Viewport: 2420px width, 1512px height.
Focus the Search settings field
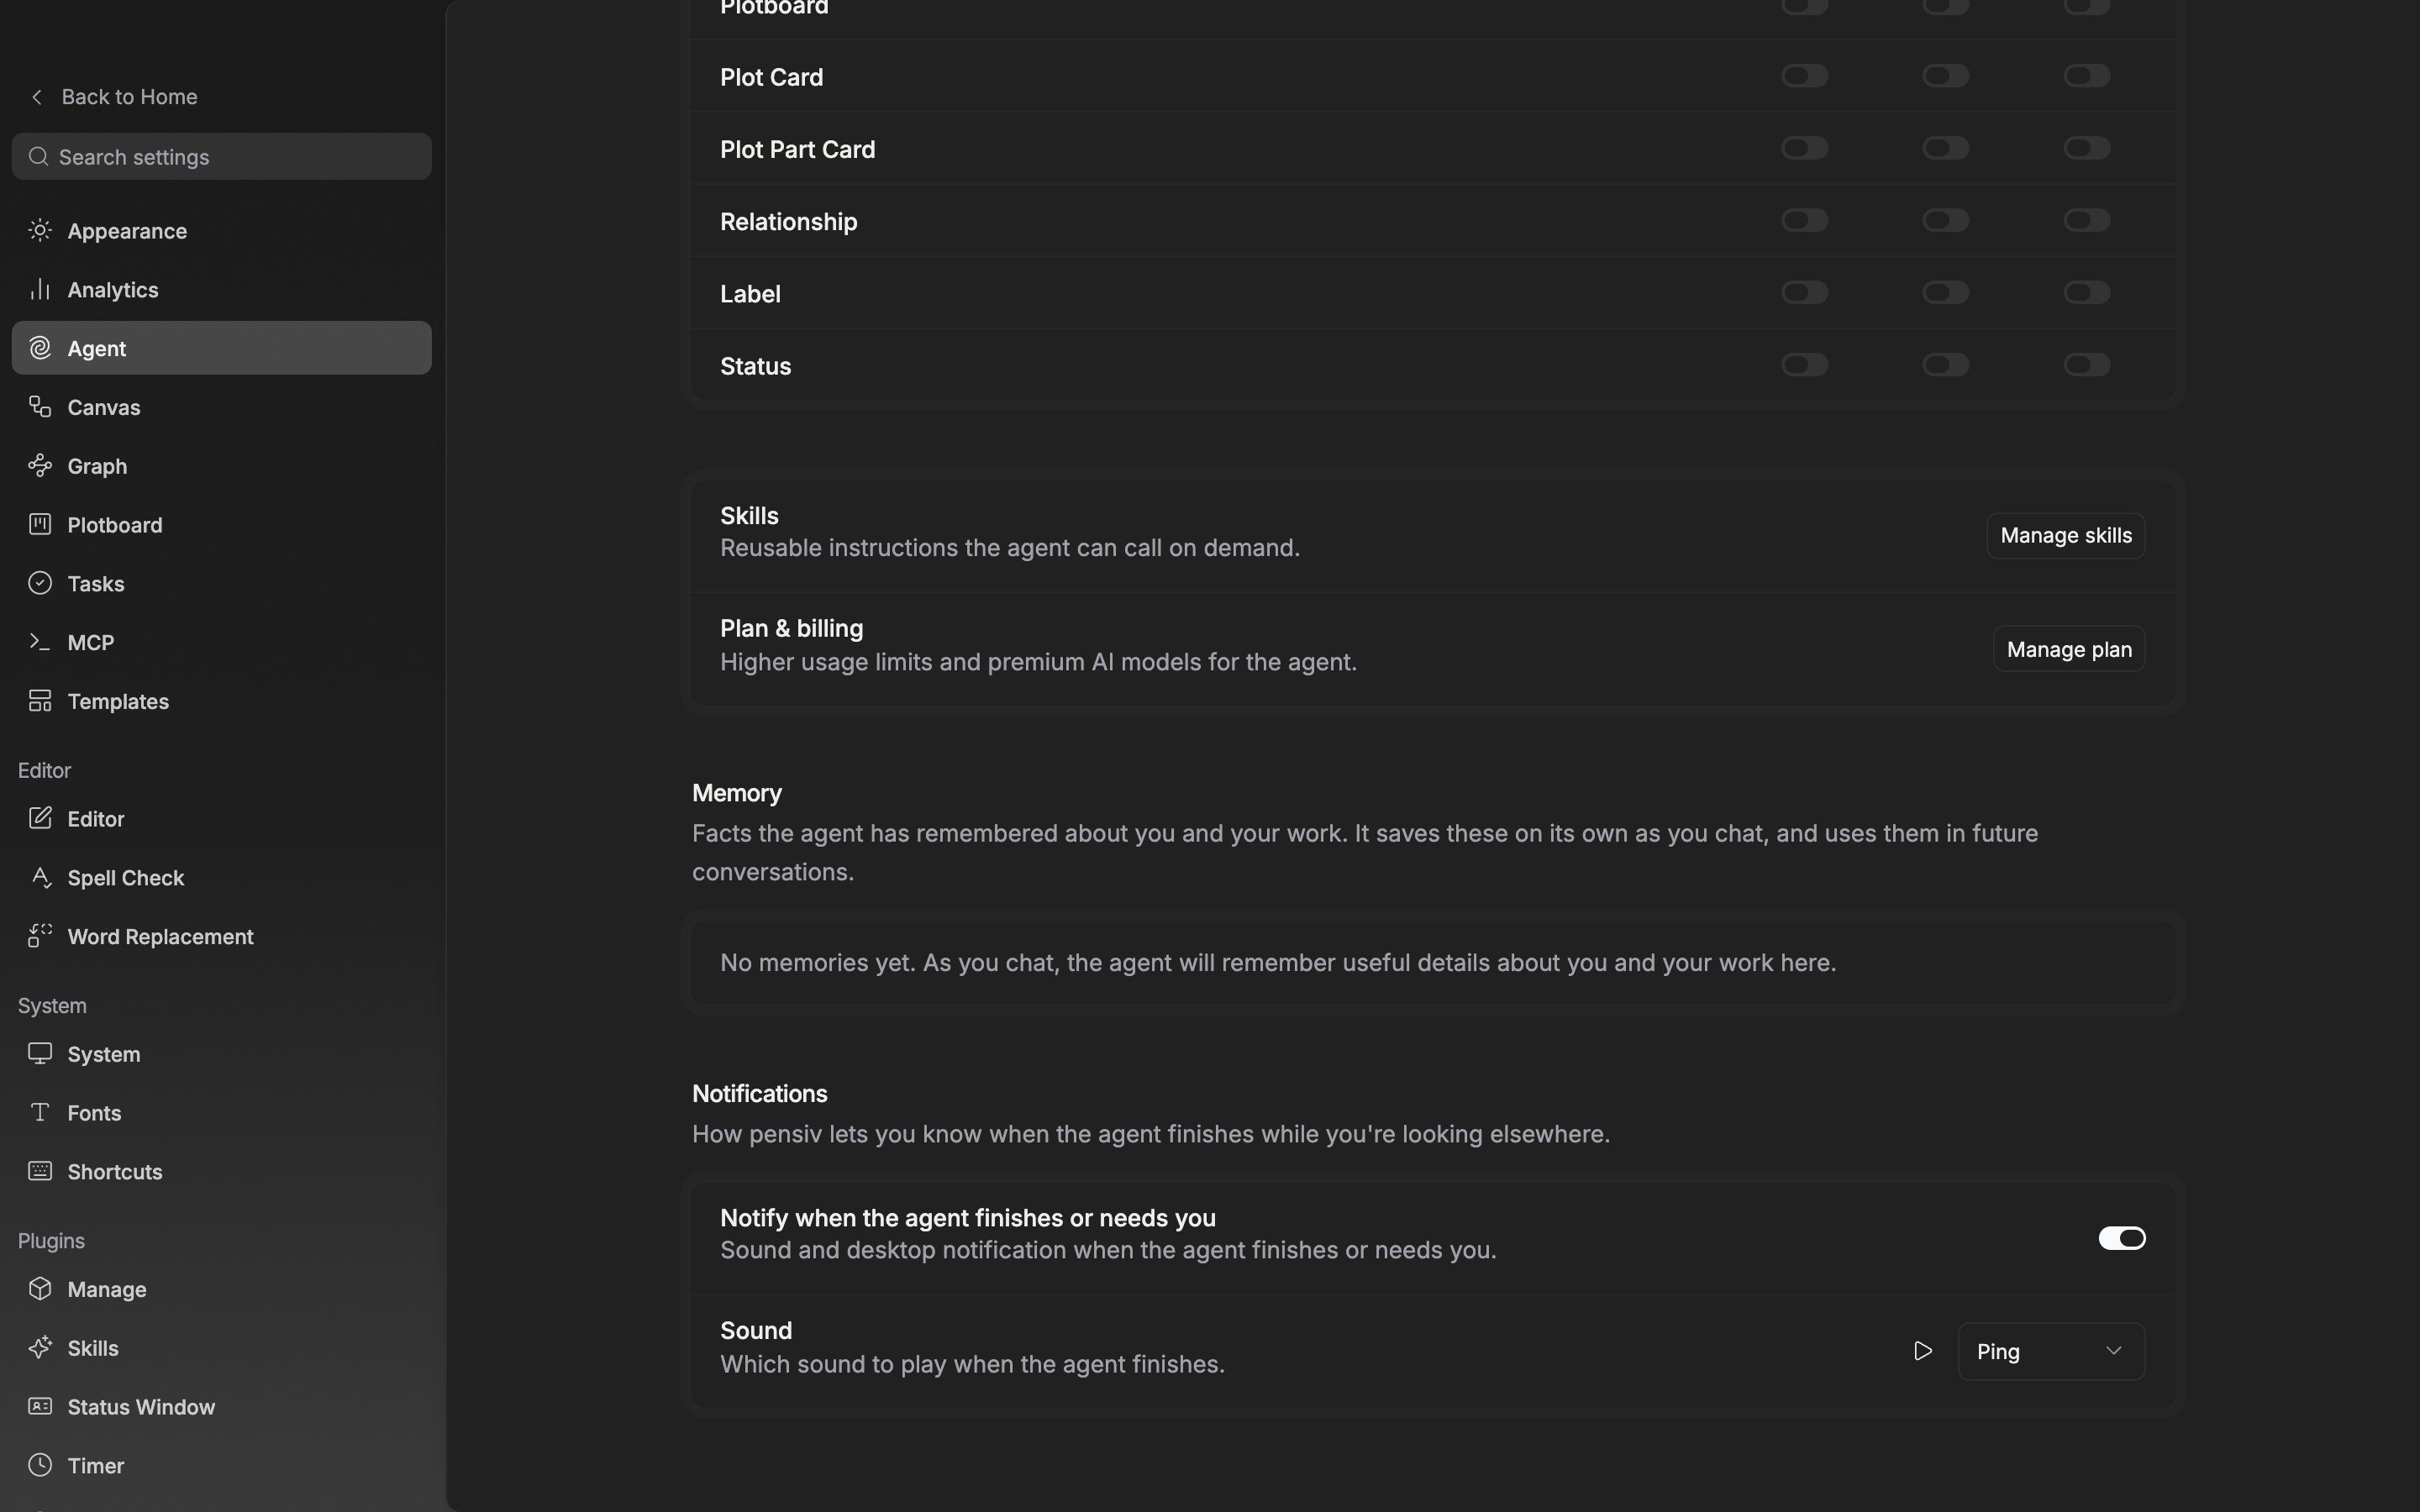tap(222, 157)
